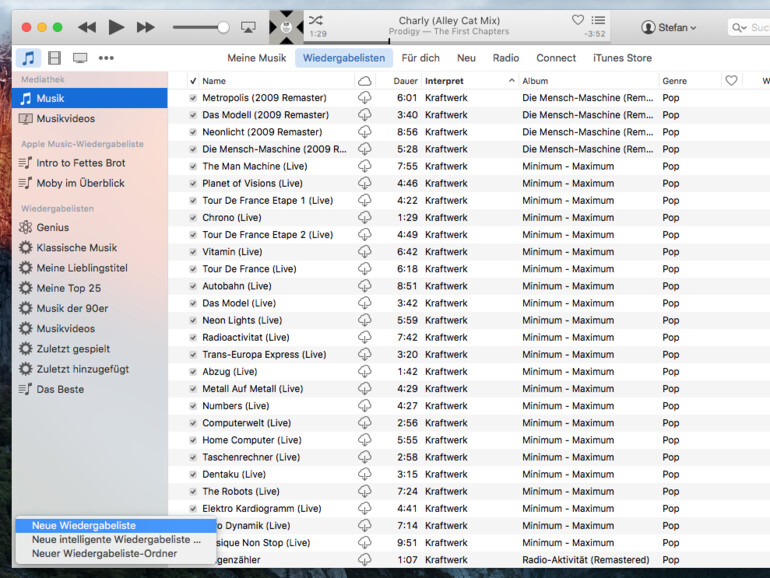Switch to Movies library icon
Image resolution: width=770 pixels, height=578 pixels.
55,58
